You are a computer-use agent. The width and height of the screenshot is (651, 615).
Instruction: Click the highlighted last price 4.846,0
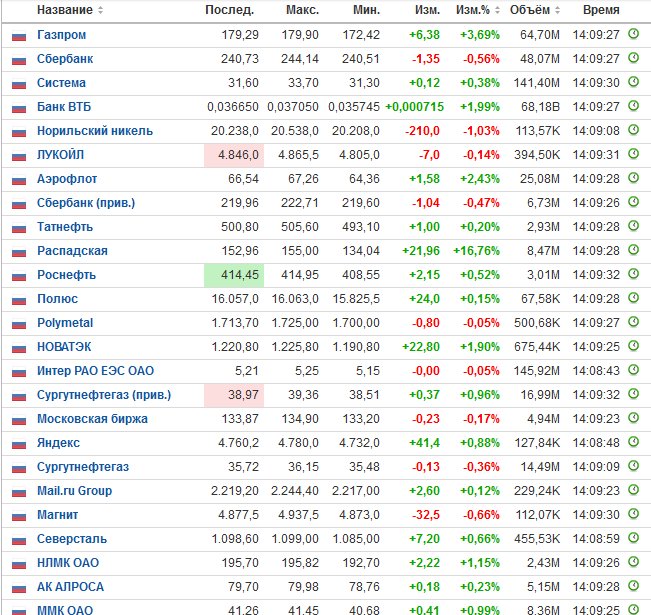234,155
